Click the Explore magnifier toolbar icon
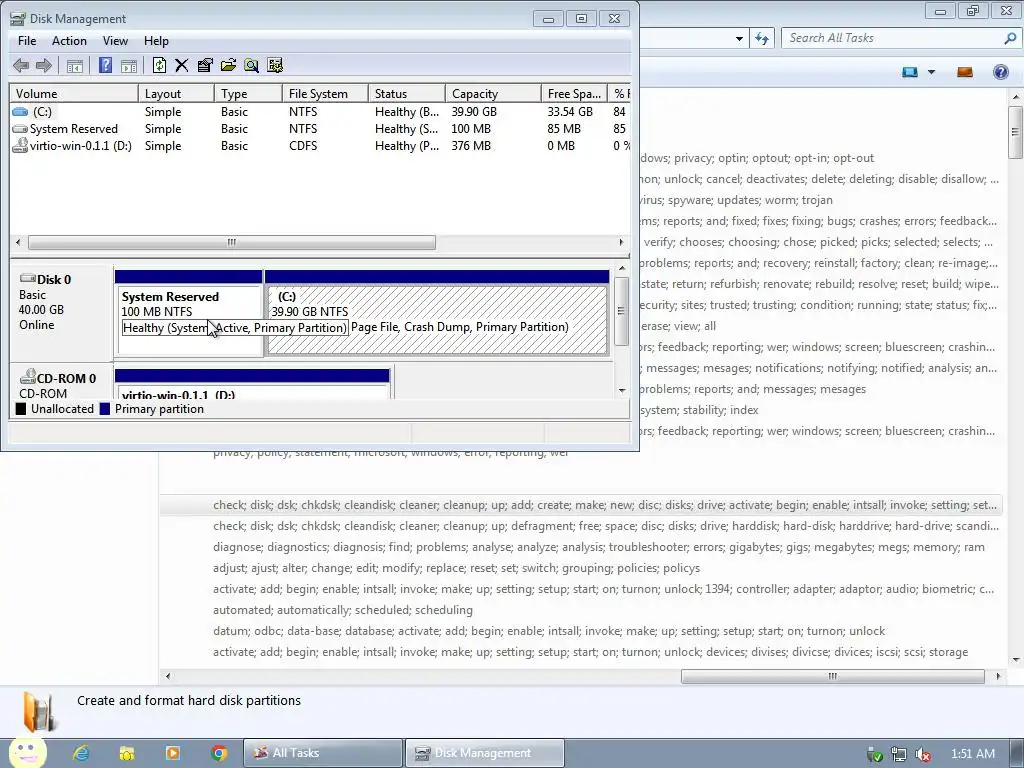1024x768 pixels. pyautogui.click(x=251, y=65)
